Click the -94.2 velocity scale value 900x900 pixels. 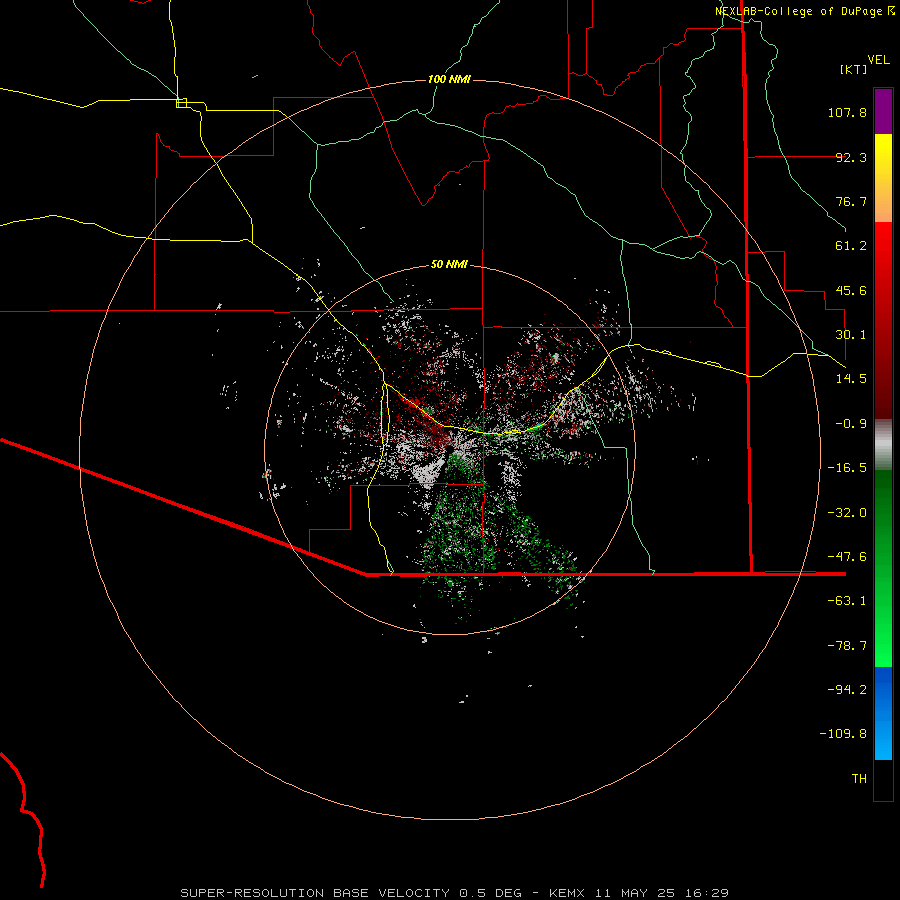[x=847, y=690]
